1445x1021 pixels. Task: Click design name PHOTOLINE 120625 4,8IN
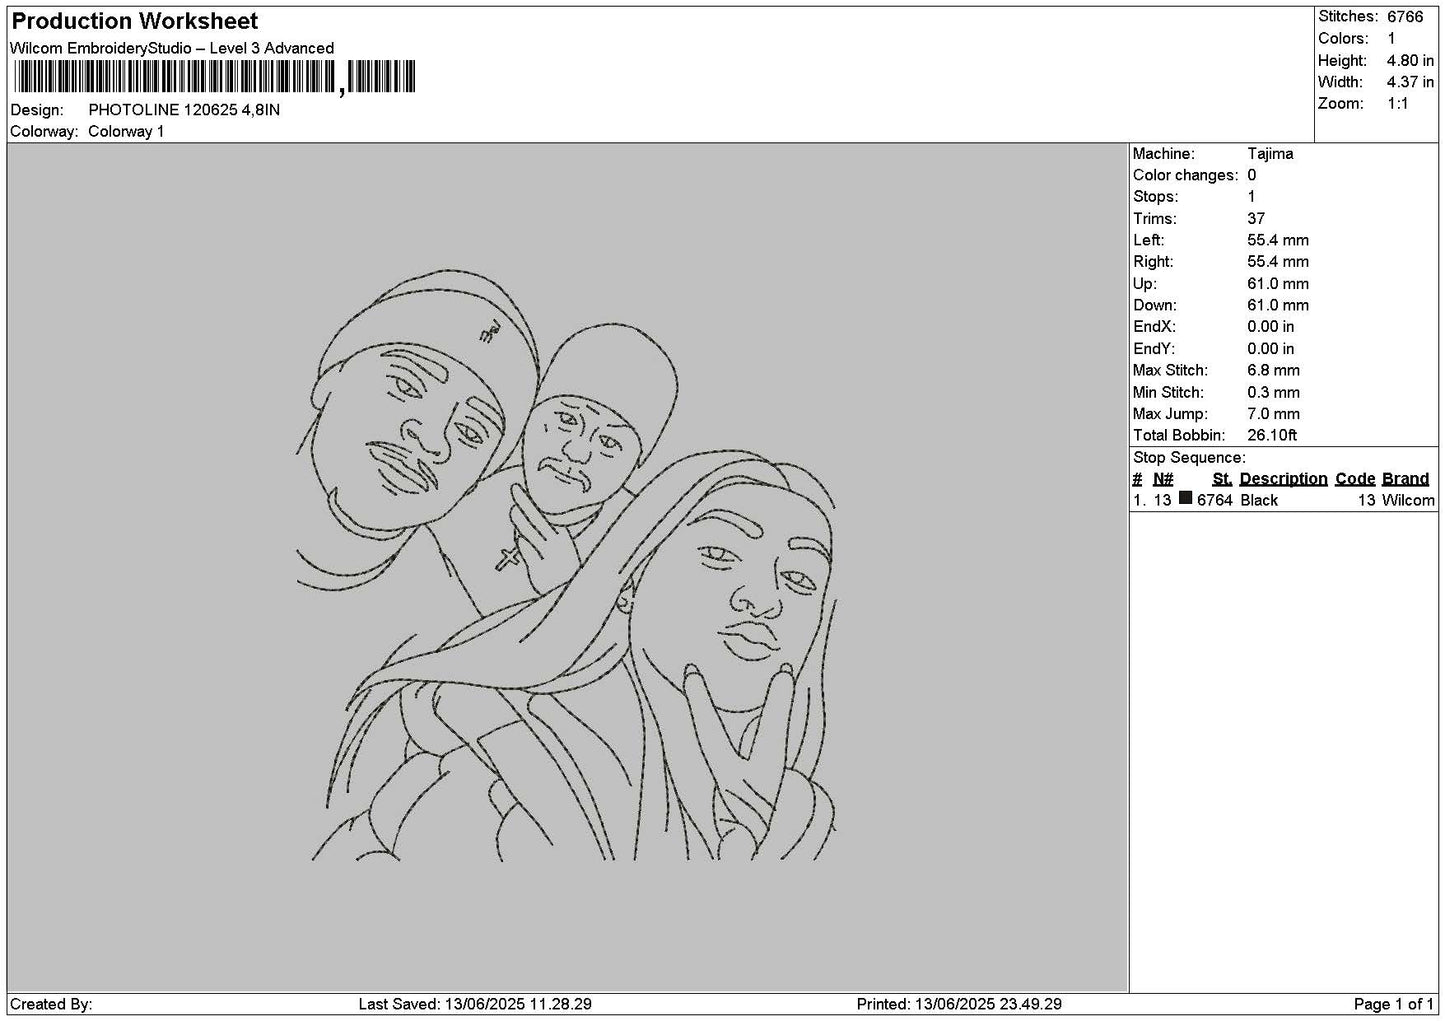(x=184, y=110)
